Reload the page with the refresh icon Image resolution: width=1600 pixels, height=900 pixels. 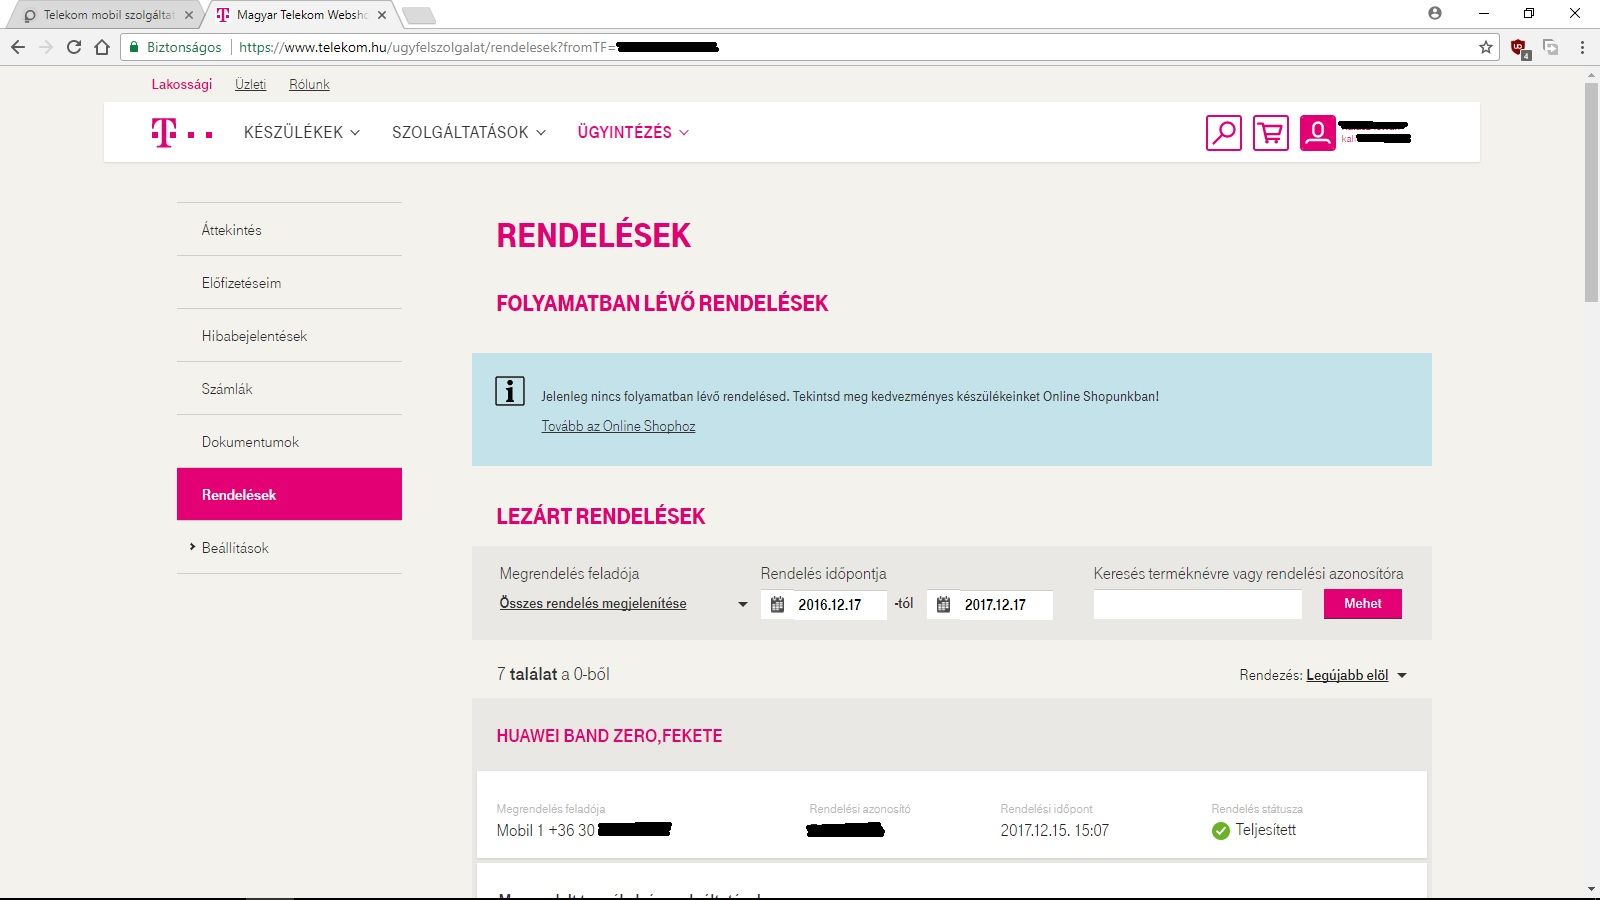tap(74, 47)
